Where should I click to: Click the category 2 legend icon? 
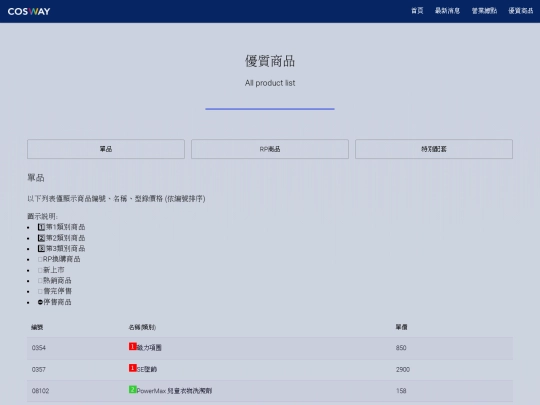pos(41,238)
